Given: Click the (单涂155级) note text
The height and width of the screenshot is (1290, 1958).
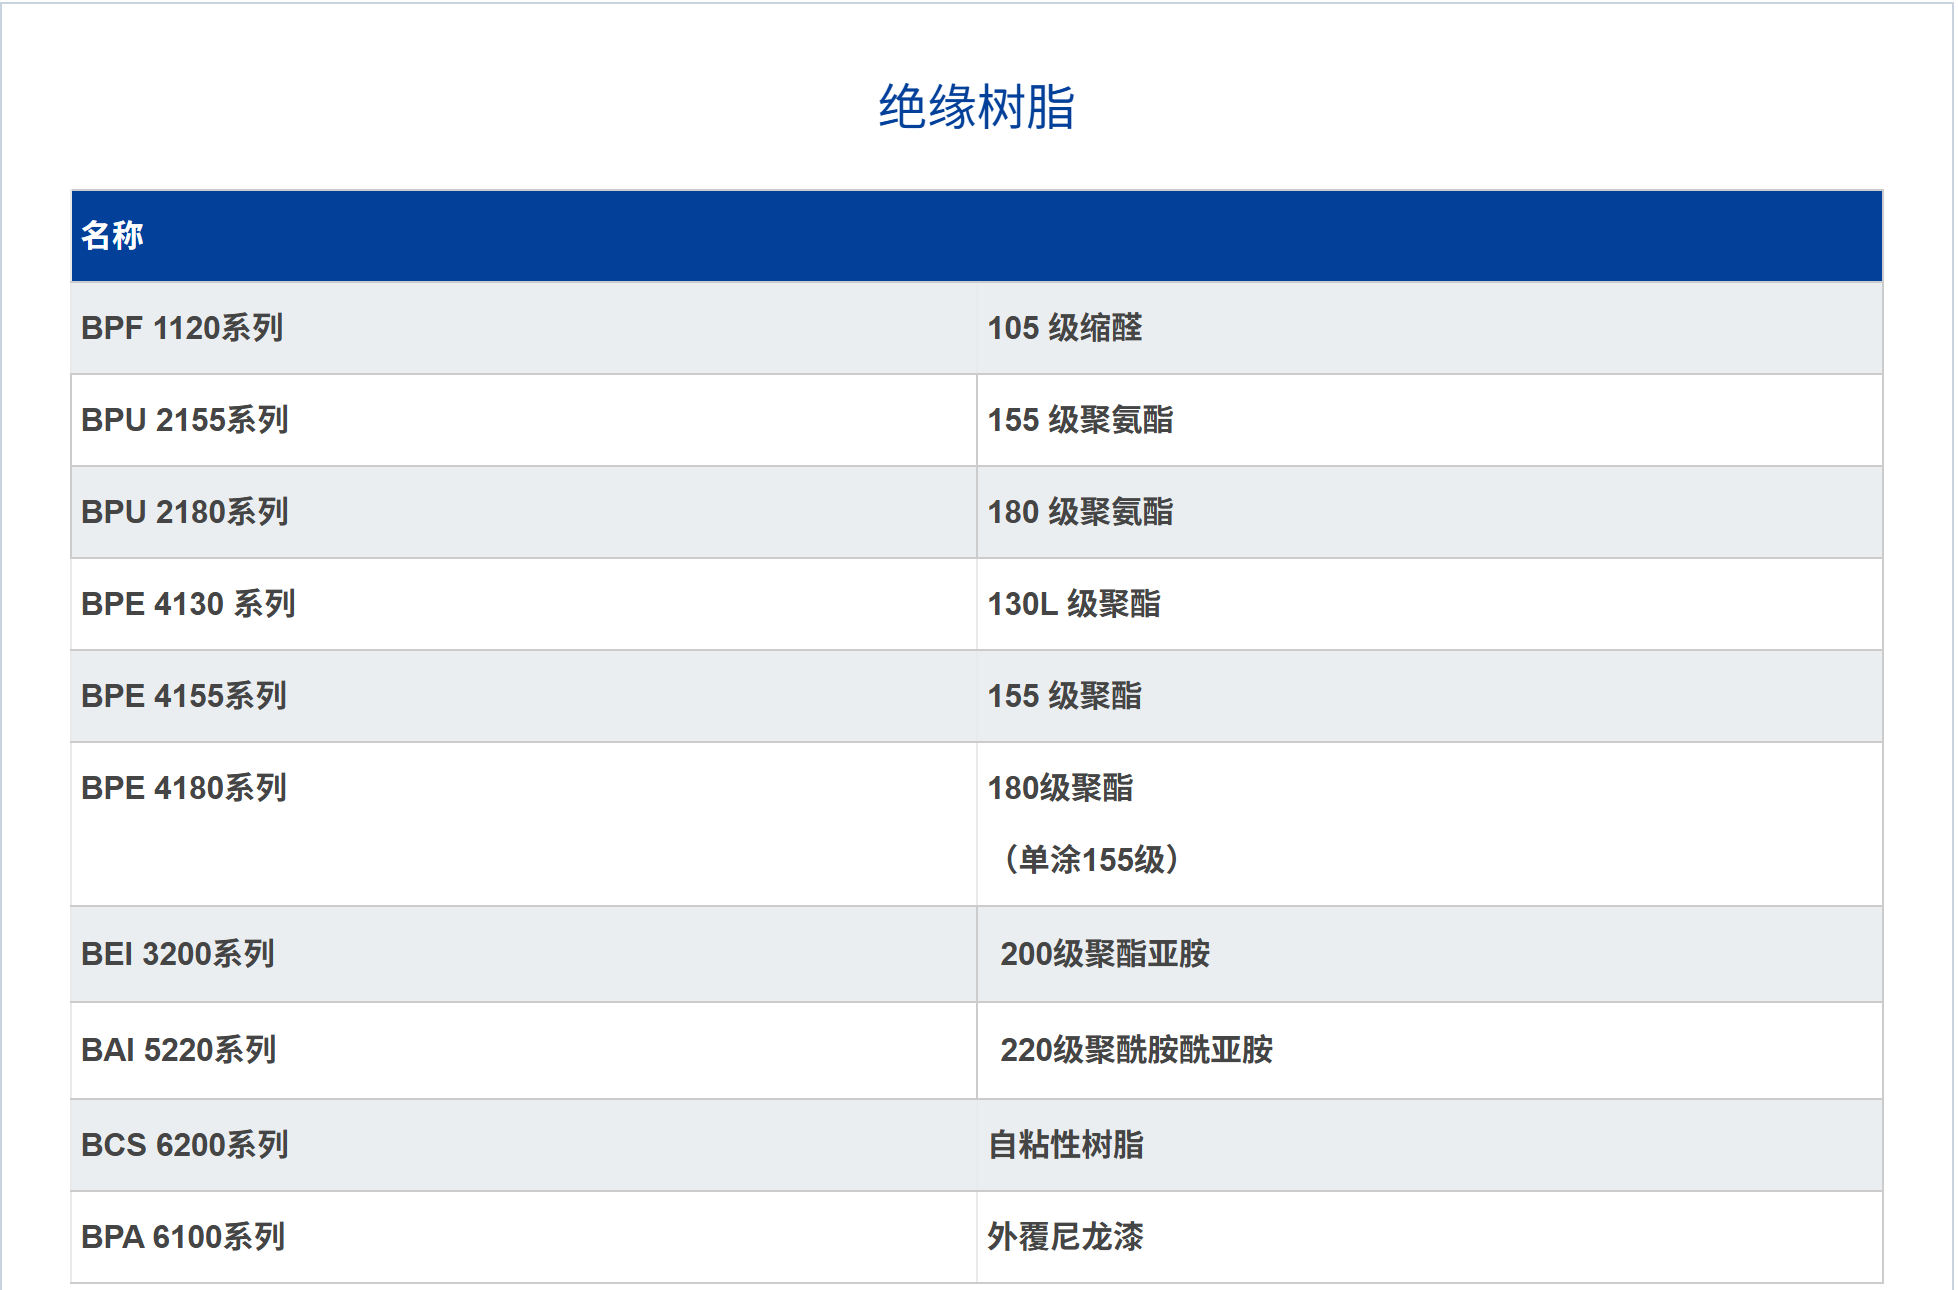Looking at the screenshot, I should click(1092, 860).
